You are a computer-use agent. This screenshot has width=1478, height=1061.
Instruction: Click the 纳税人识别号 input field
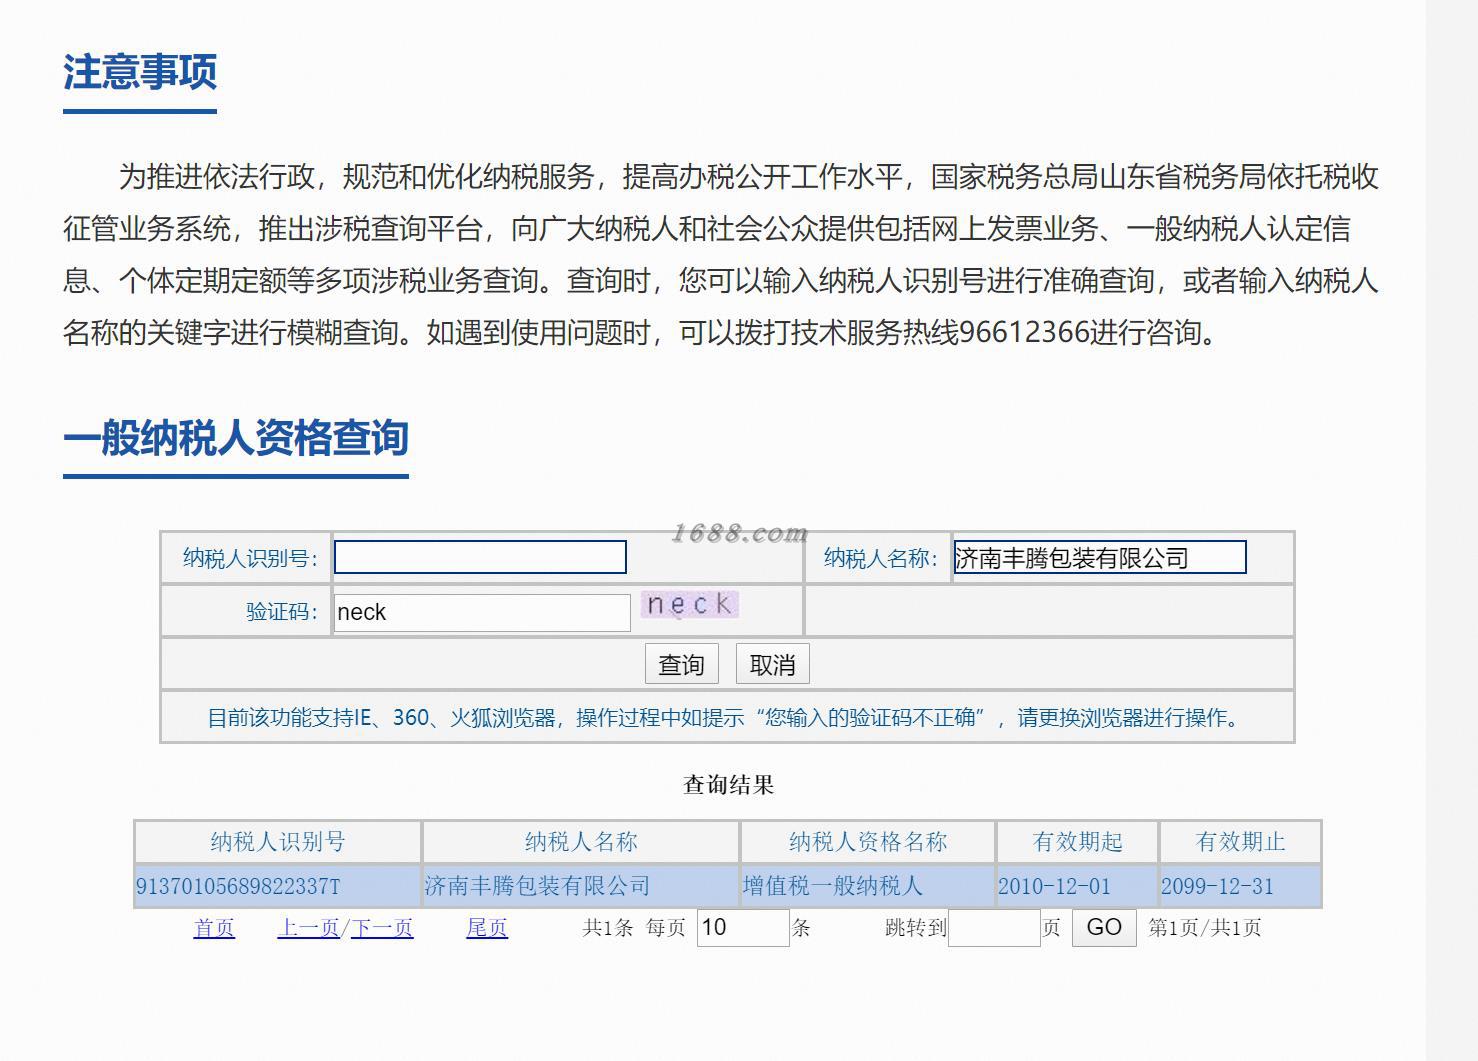click(x=480, y=557)
